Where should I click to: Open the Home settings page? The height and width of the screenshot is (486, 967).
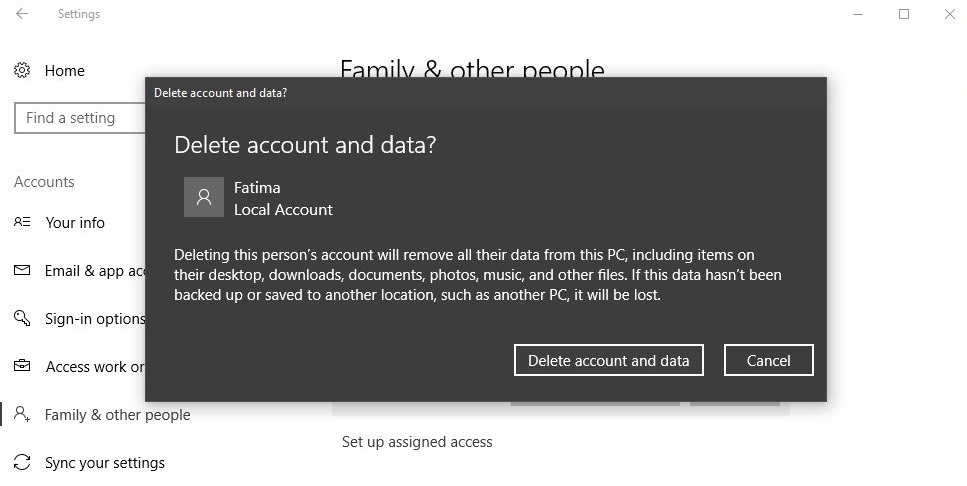click(x=65, y=71)
